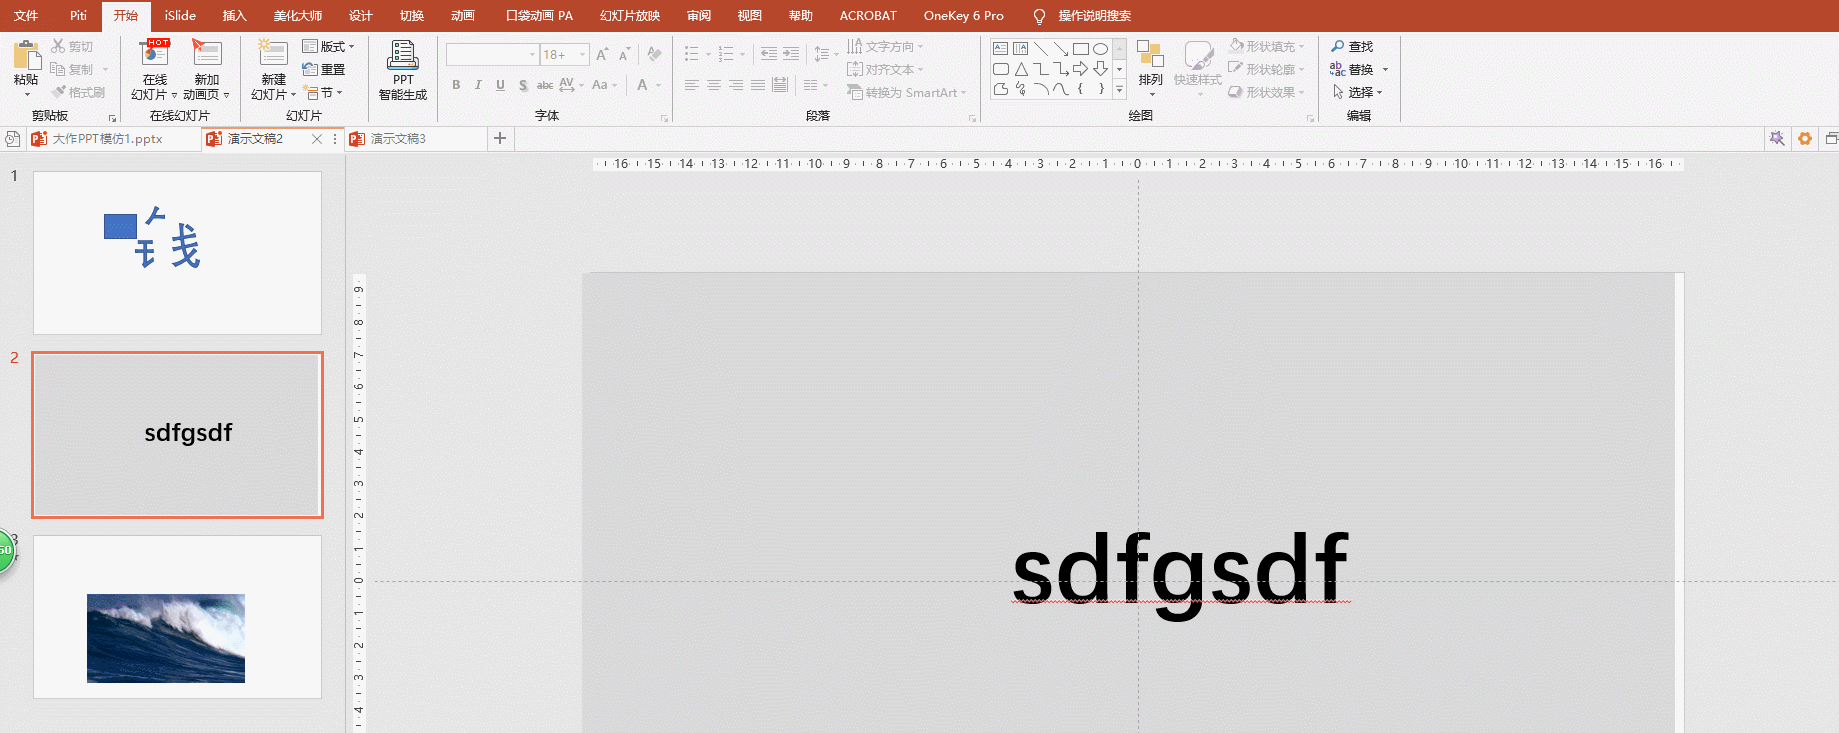1839x733 pixels.
Task: Click the 格式刷 (Format Painter) button
Action: click(x=78, y=92)
